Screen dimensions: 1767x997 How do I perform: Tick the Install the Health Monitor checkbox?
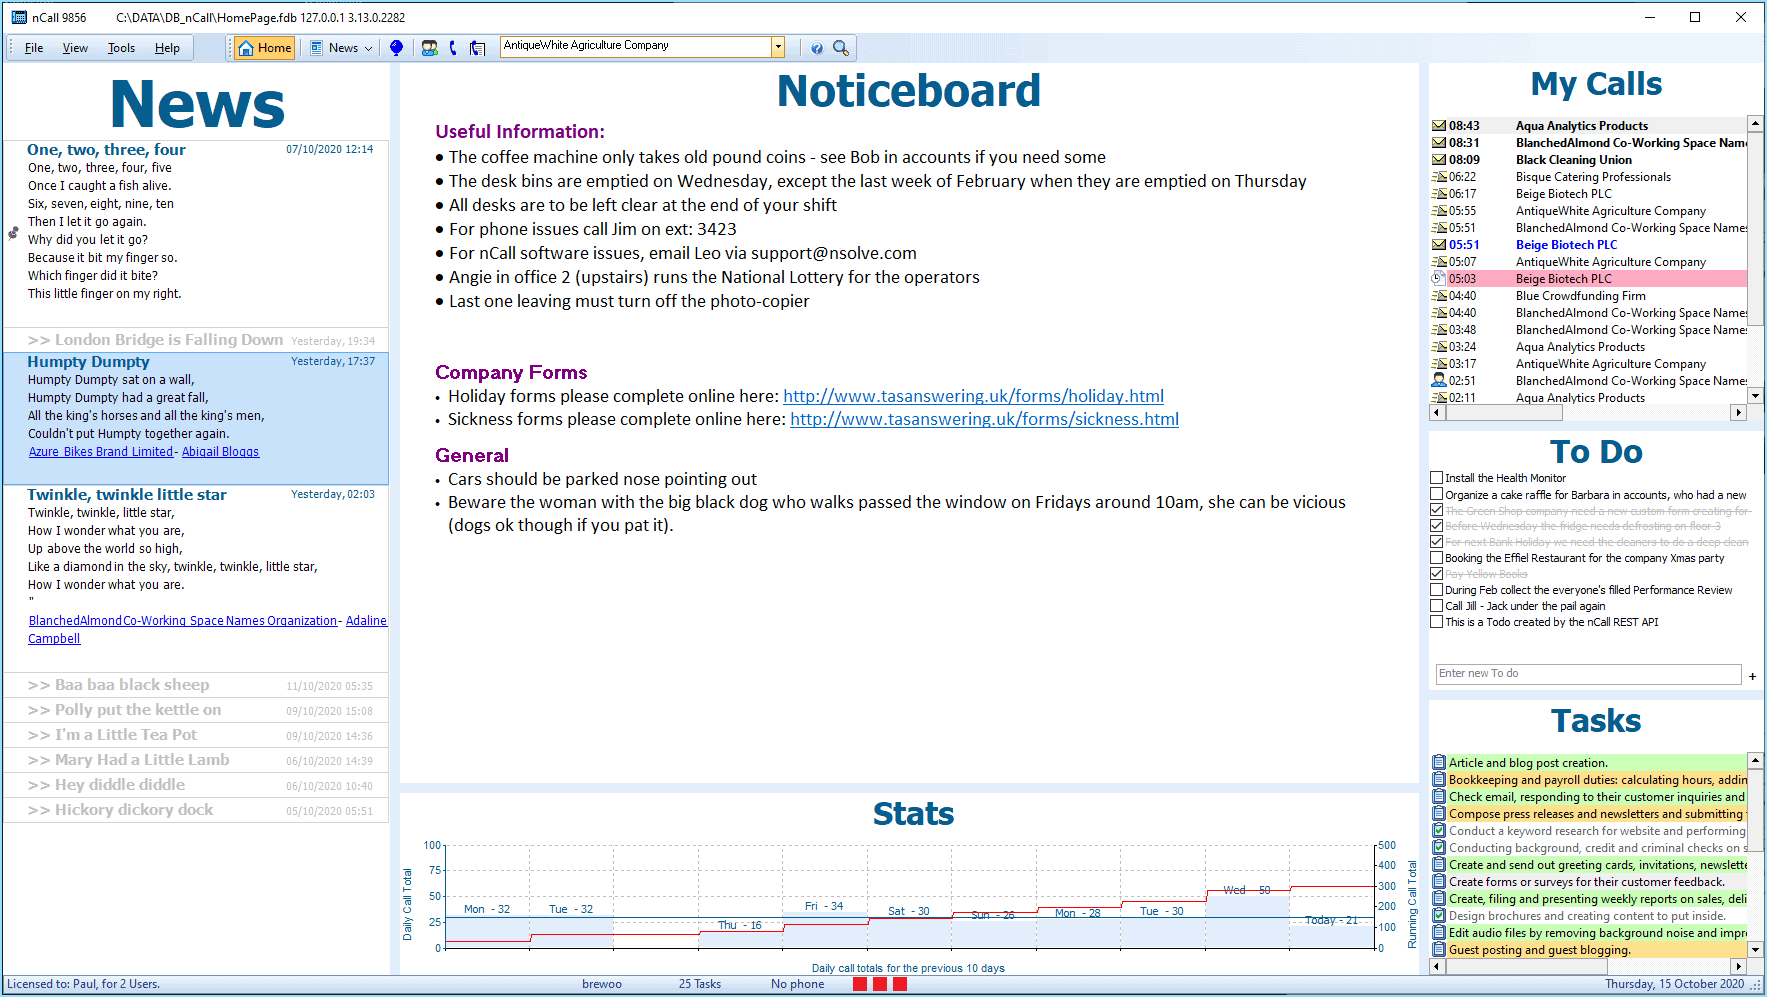[x=1437, y=478]
